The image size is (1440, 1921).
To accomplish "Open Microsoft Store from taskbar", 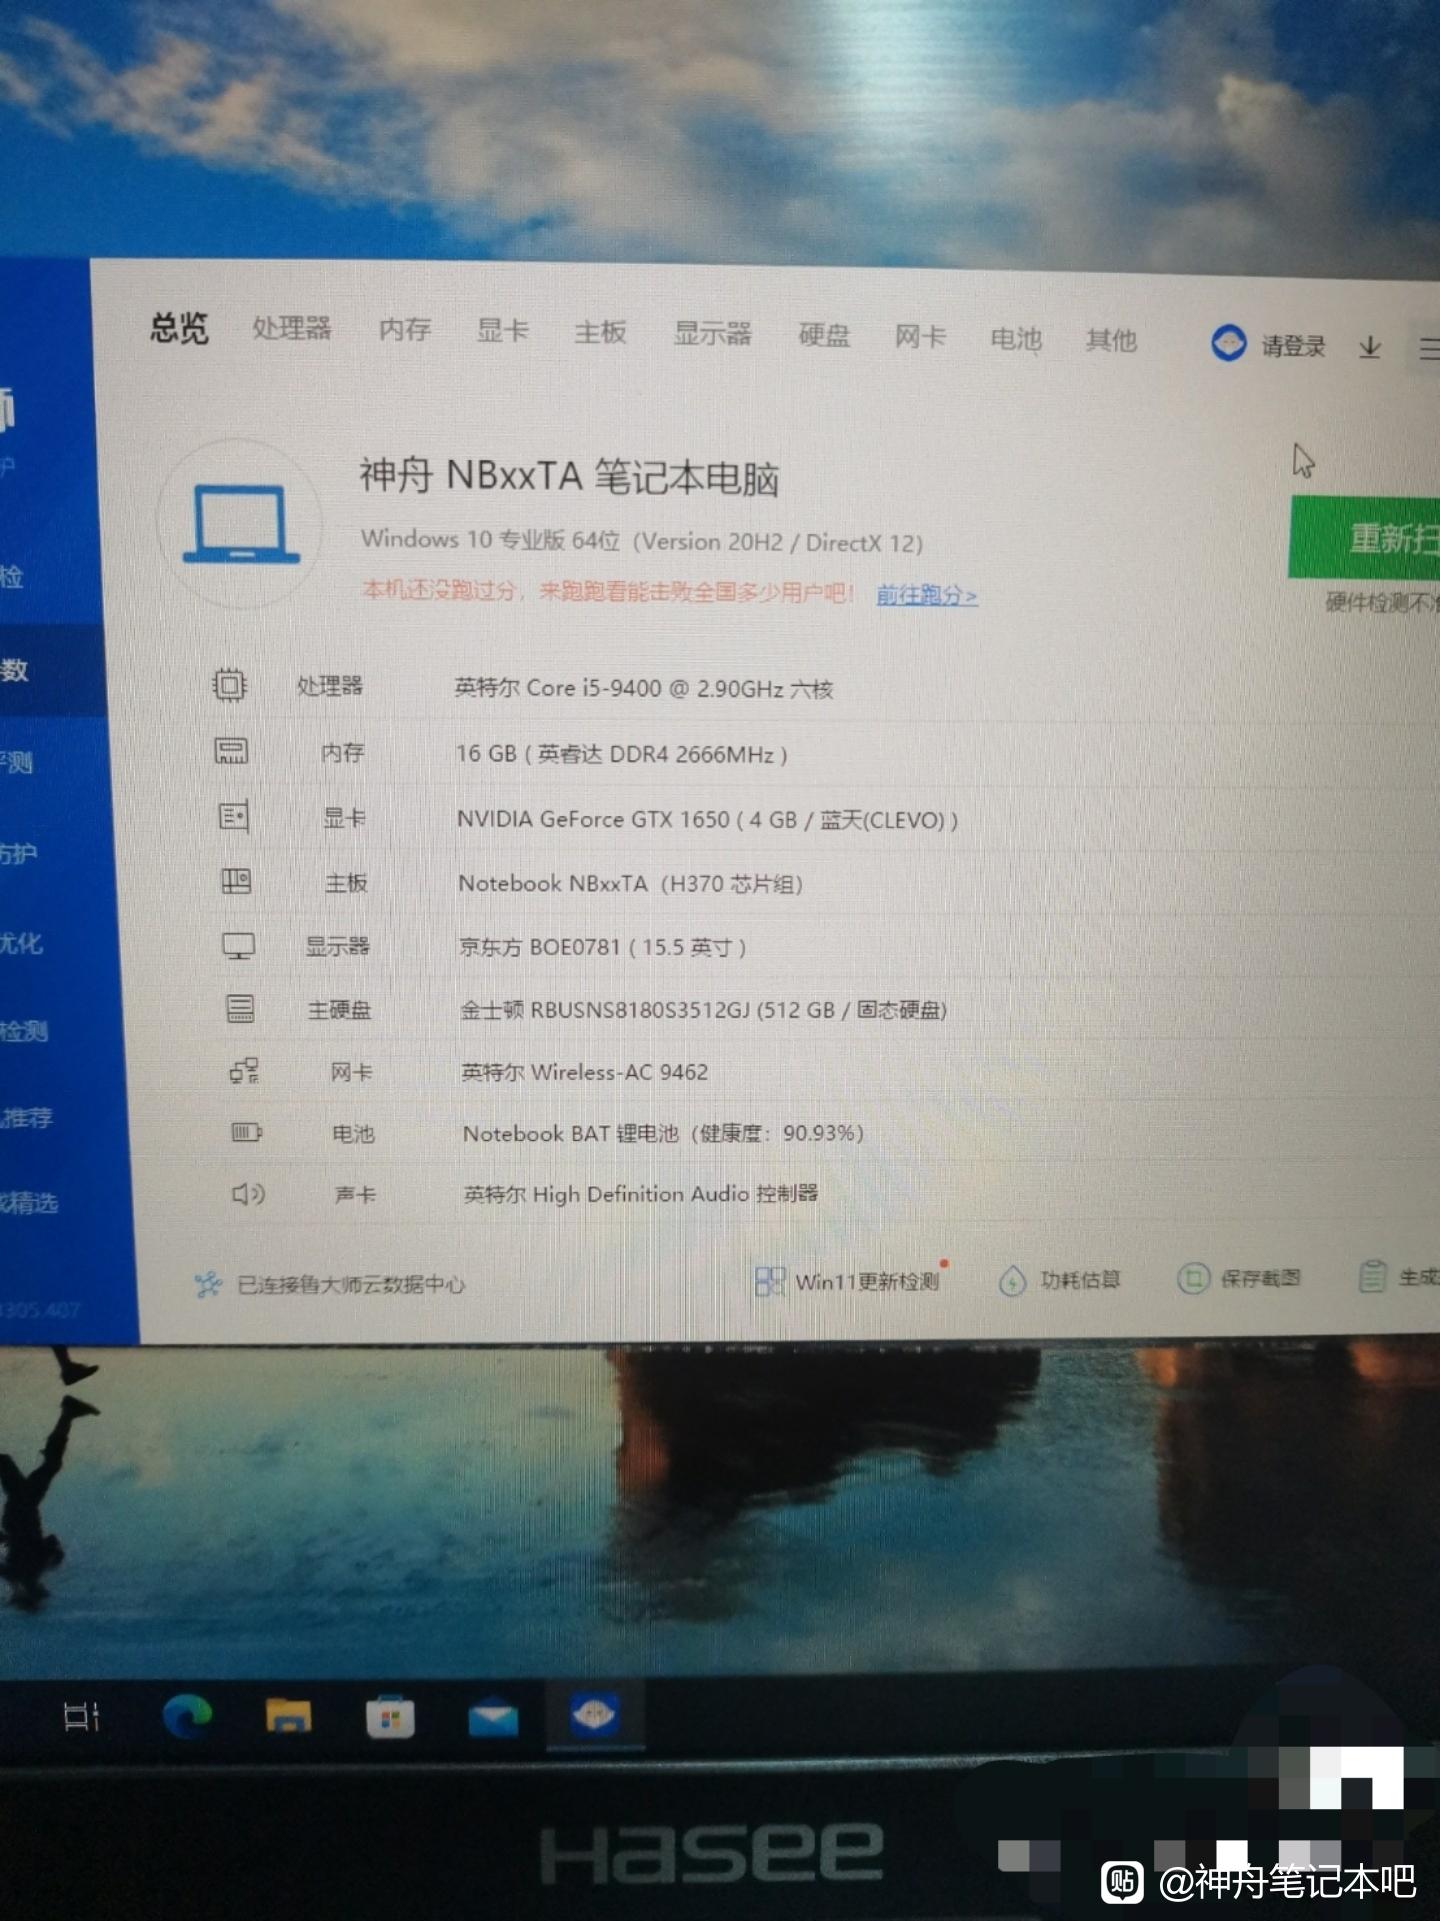I will (x=390, y=1718).
